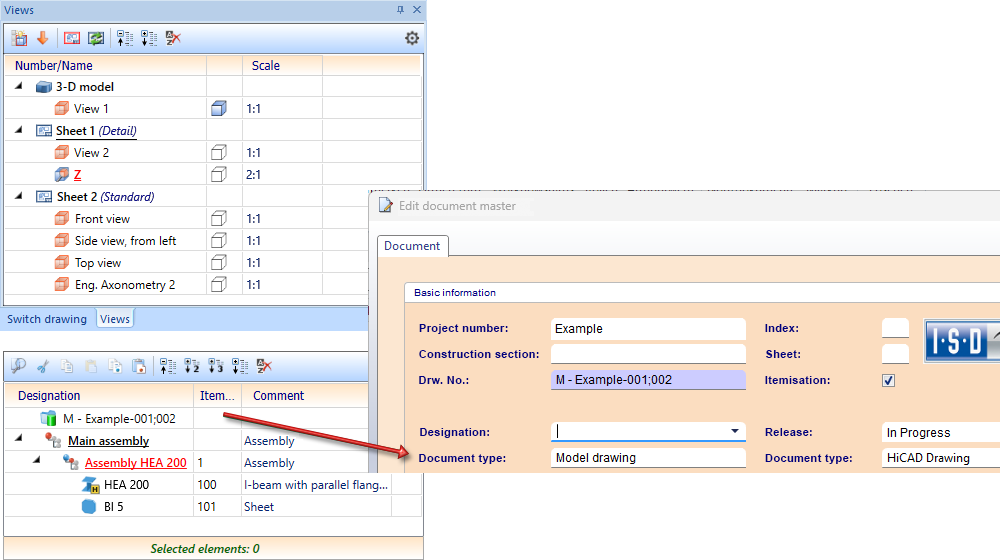Click the wireframe cube icon for Z view
1000x560 pixels.
point(219,174)
